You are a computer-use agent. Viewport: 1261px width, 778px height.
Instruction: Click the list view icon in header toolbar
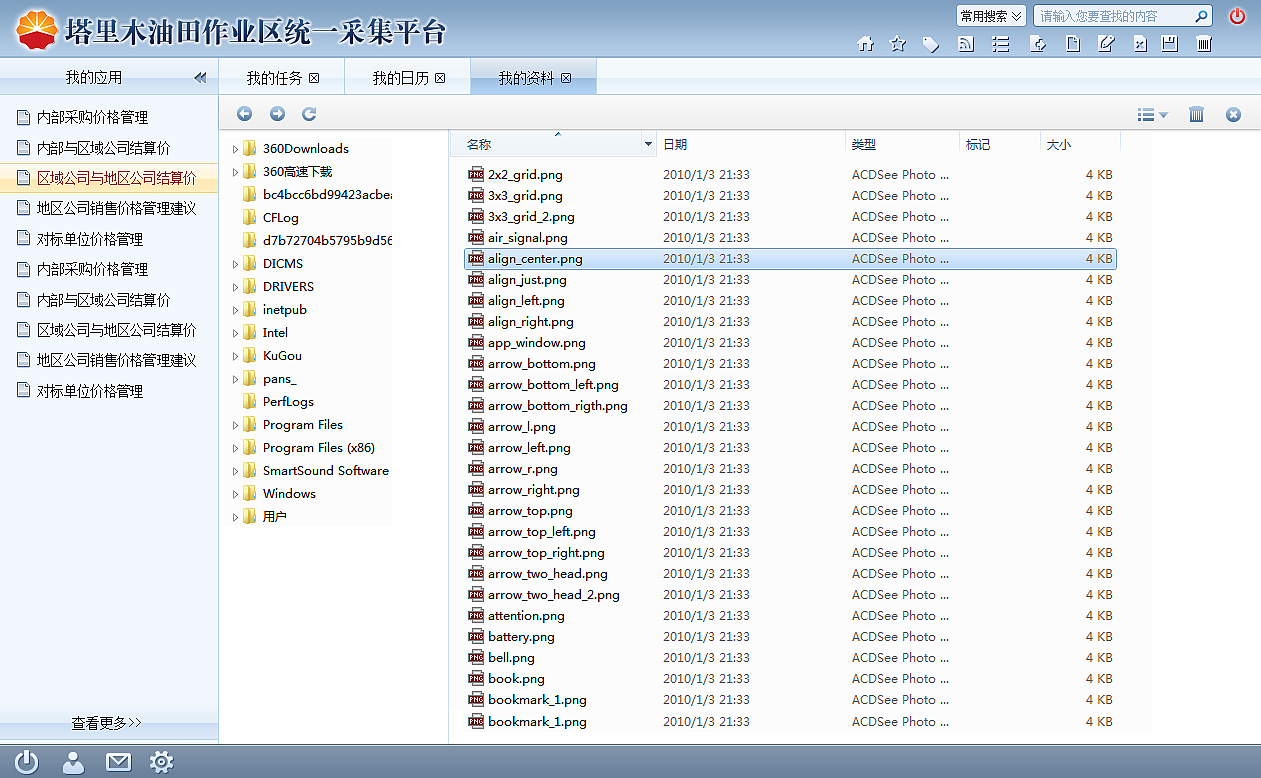(x=1000, y=44)
